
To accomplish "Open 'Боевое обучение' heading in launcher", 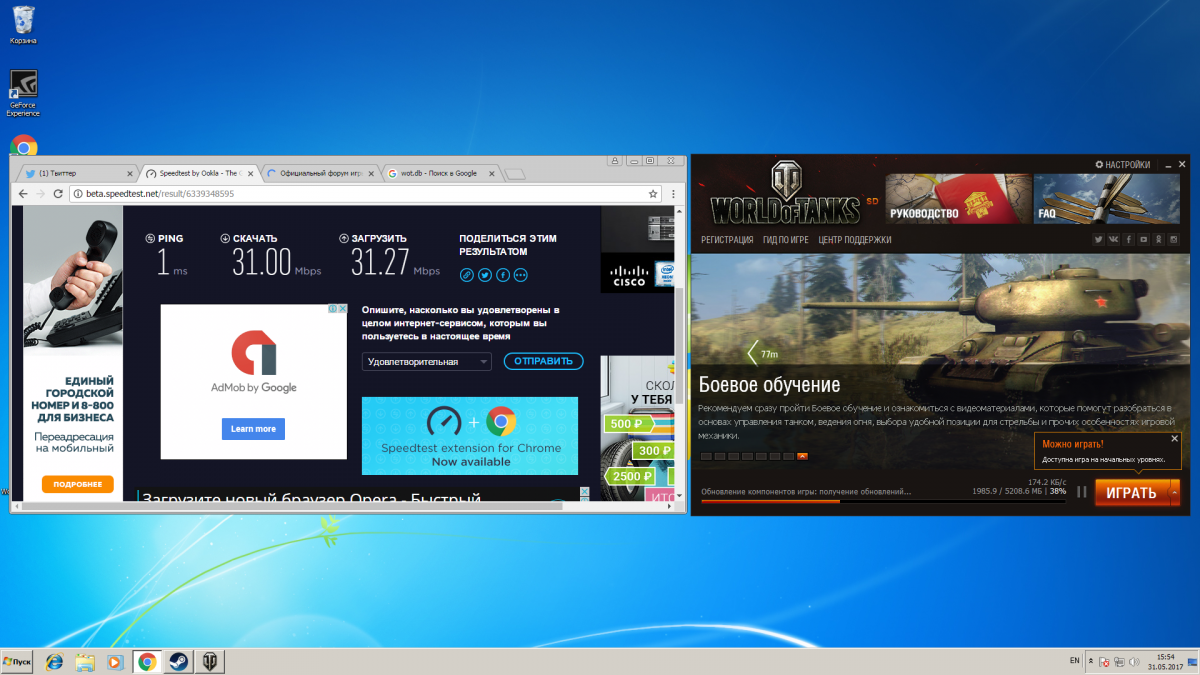I will (x=769, y=385).
